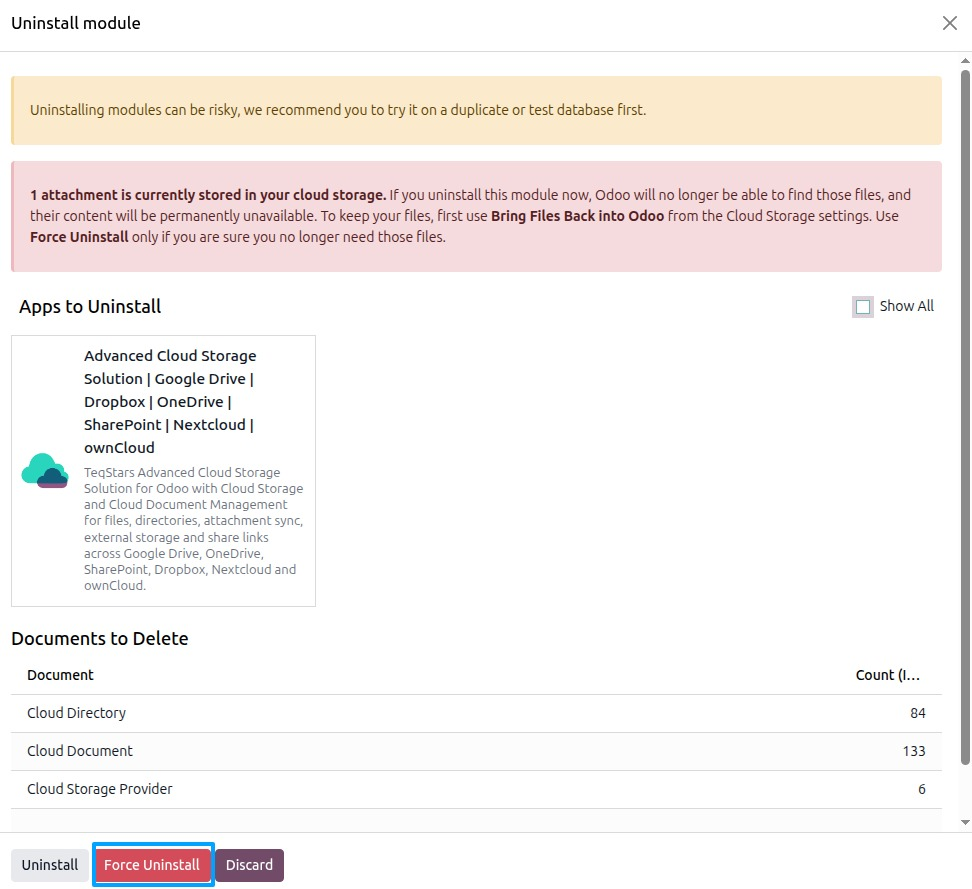
Task: Click the count value 133
Action: (914, 751)
